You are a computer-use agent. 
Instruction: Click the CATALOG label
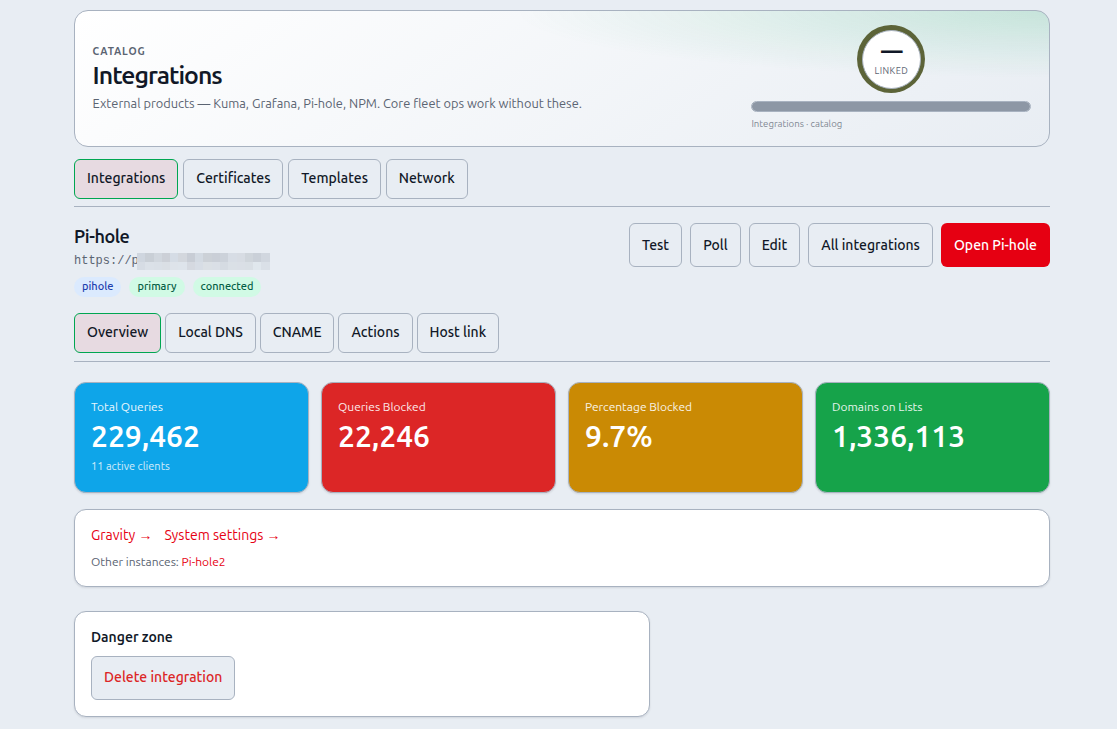(x=118, y=51)
